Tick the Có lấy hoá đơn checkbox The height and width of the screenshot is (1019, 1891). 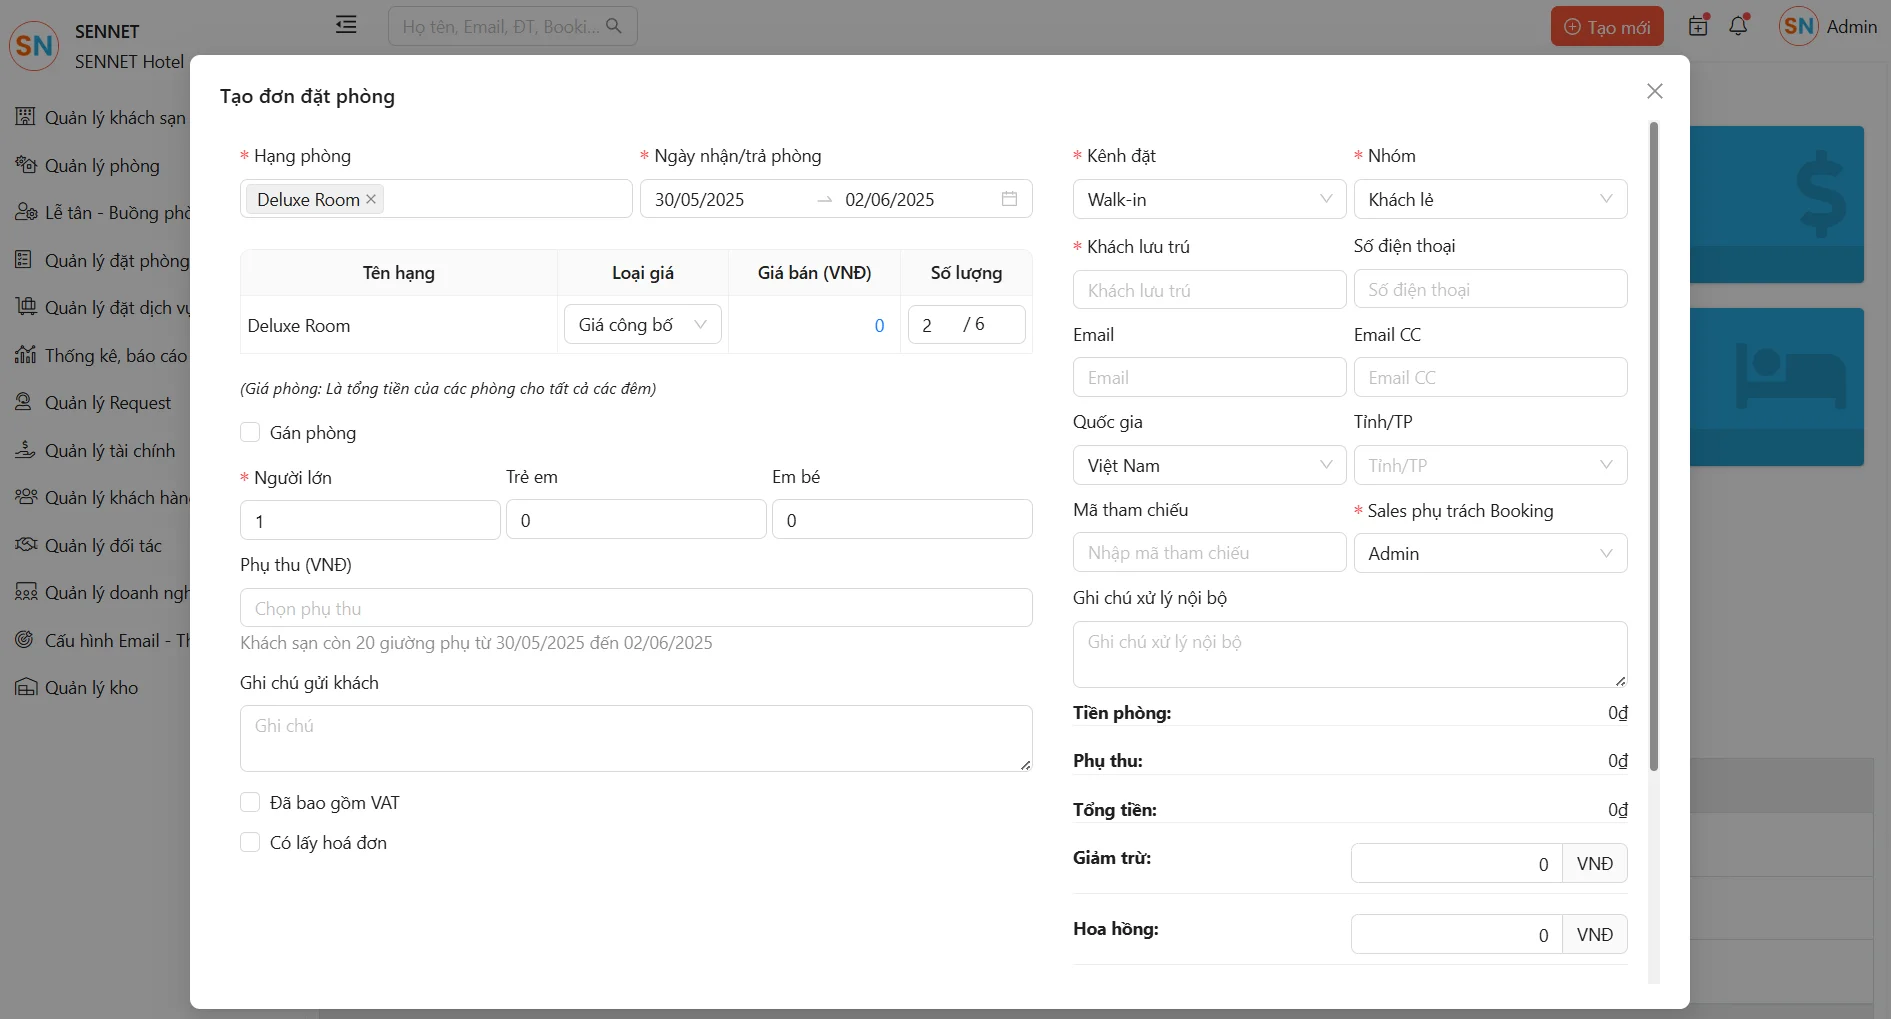250,842
